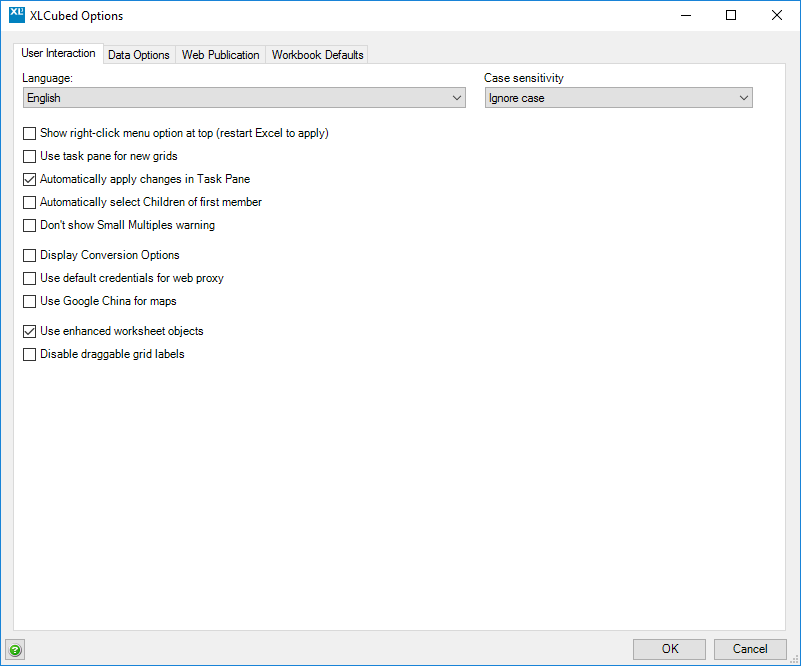This screenshot has height=666, width=801.
Task: Toggle Display Conversion Options checkbox
Action: [30, 255]
